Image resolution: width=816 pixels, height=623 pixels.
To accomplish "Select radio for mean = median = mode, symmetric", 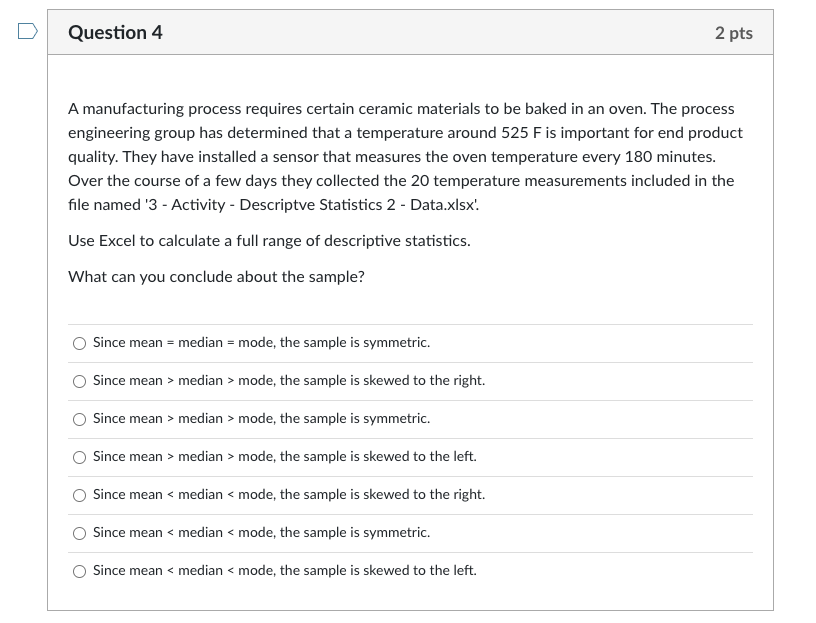I will coord(79,343).
